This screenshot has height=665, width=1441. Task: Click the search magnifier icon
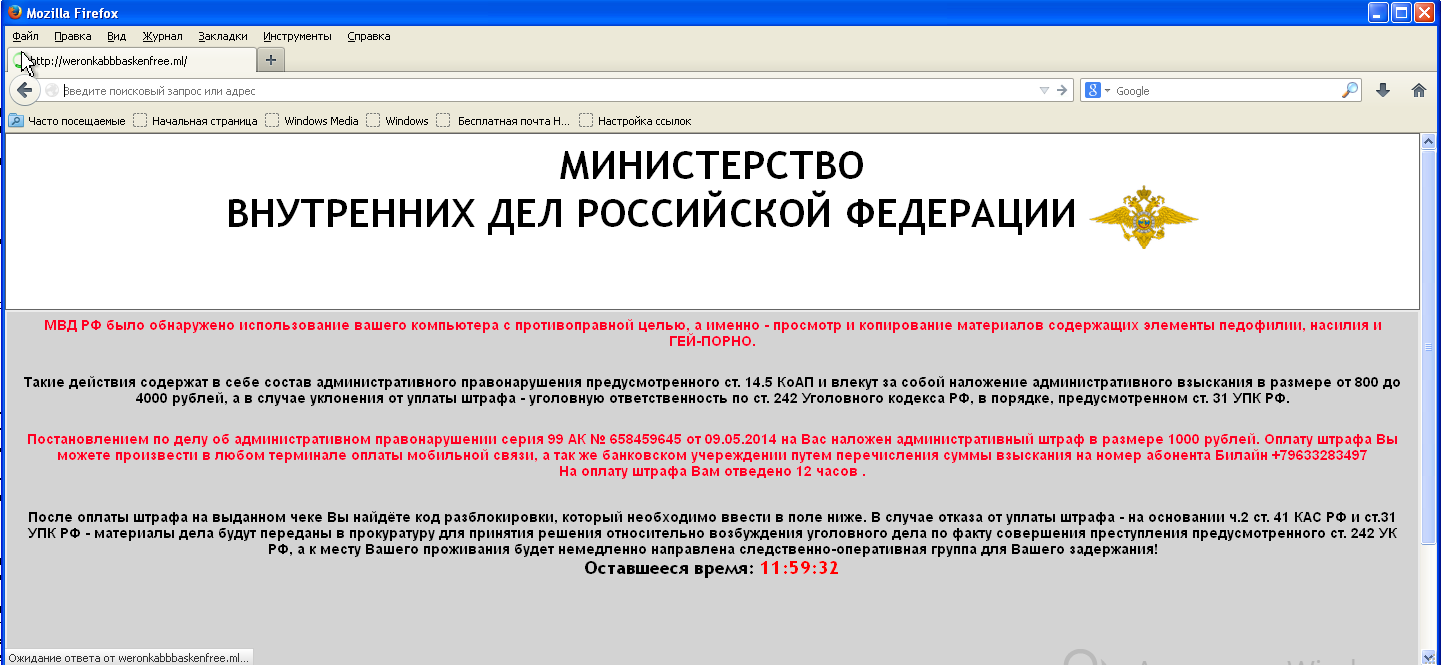coord(1350,90)
